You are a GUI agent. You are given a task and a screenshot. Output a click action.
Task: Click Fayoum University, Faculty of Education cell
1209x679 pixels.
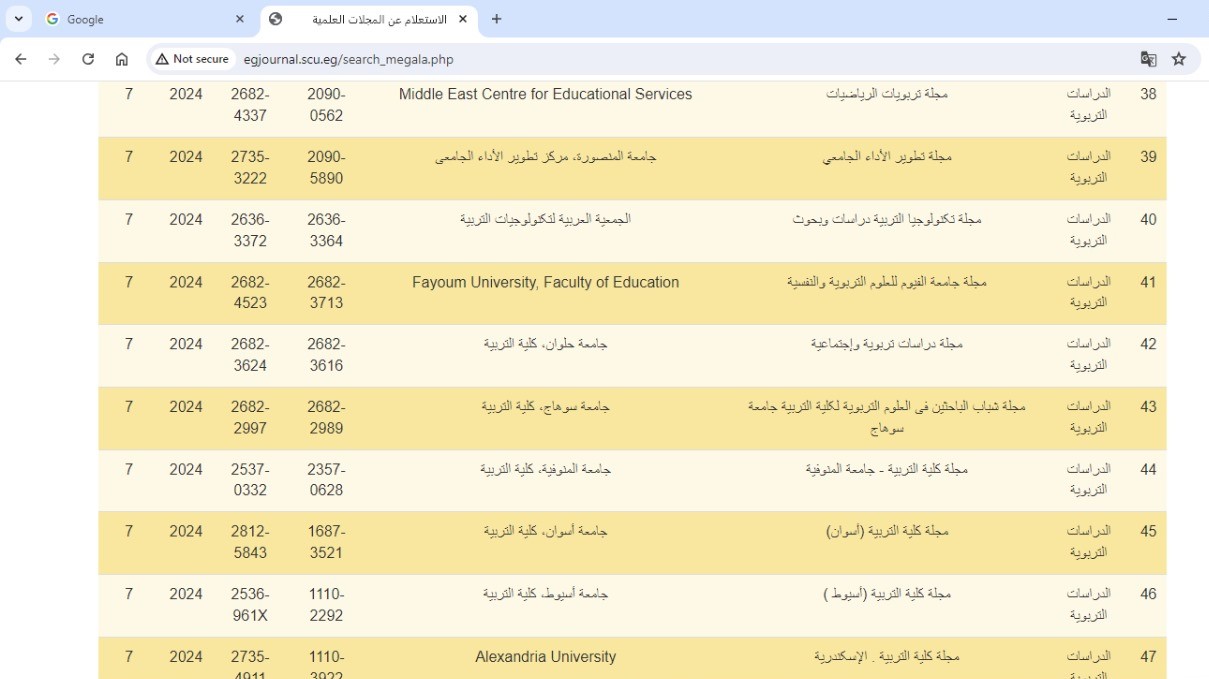(545, 282)
